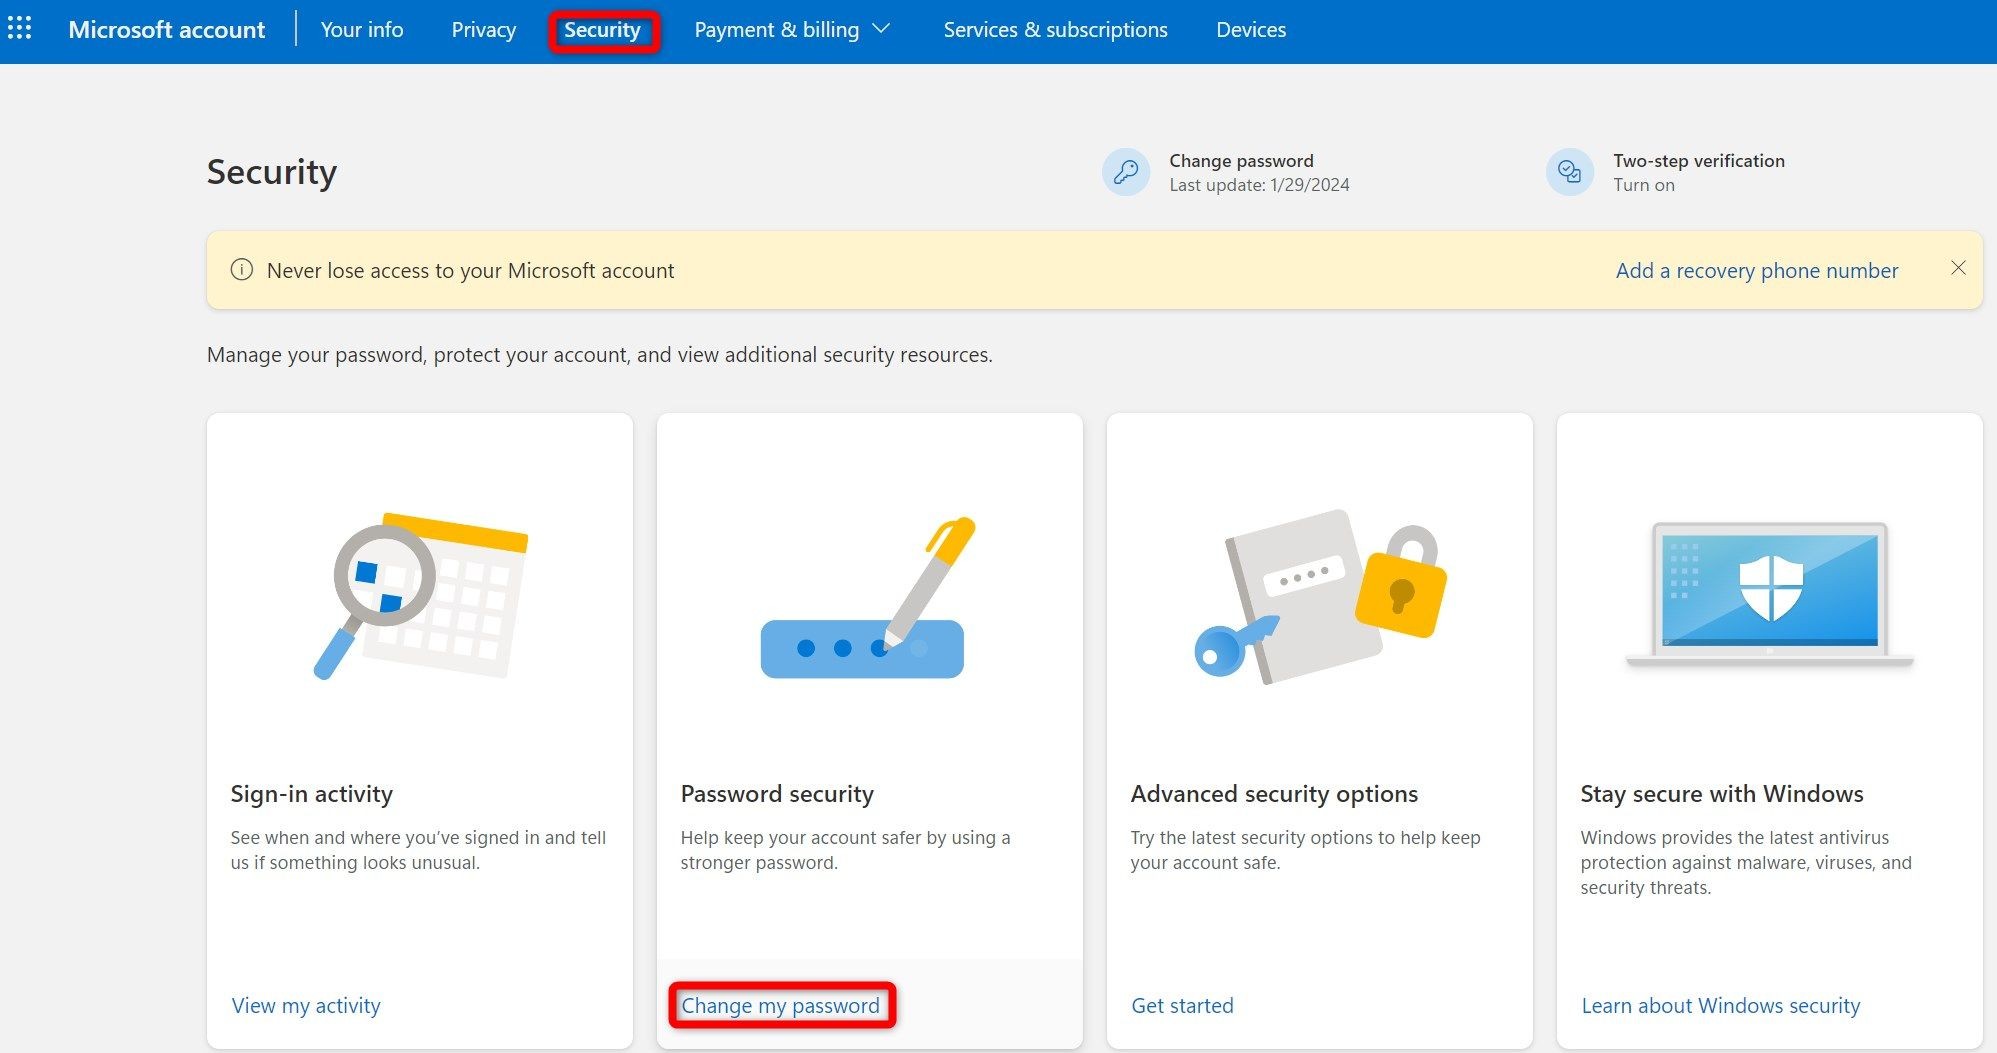Click Add a recovery phone number link
Viewport: 1997px width, 1053px height.
pos(1757,270)
